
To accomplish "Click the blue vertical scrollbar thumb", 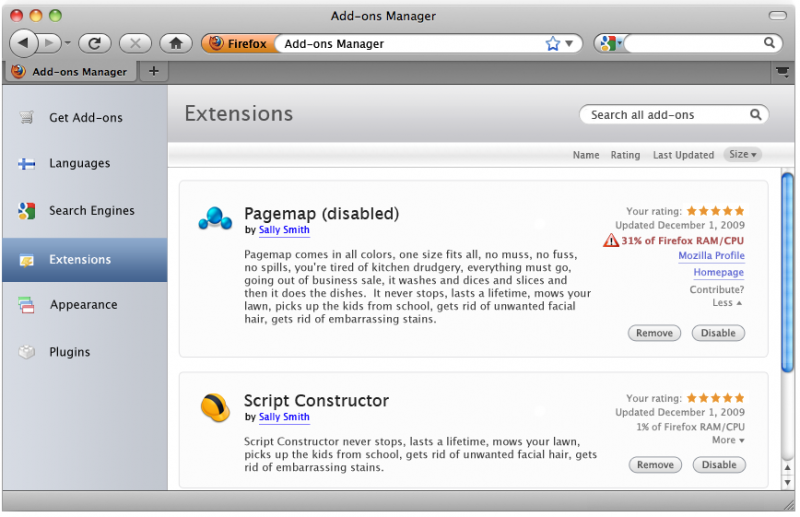I will click(x=787, y=273).
